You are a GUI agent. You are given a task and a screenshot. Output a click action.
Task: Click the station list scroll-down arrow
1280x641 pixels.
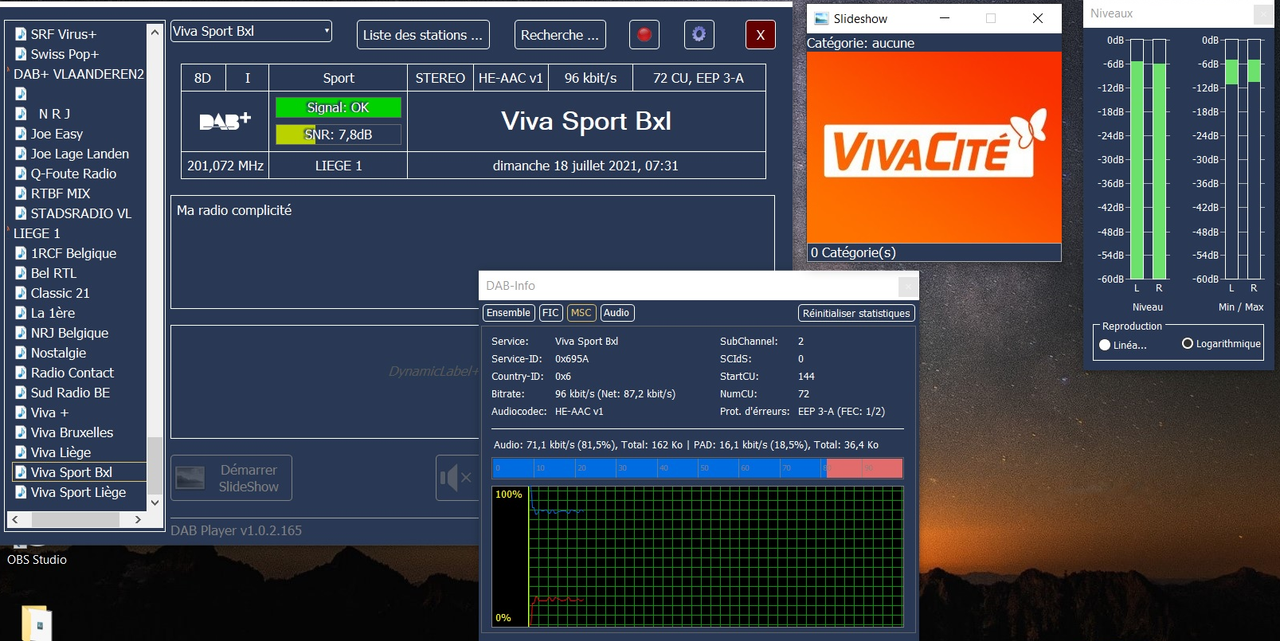point(154,502)
